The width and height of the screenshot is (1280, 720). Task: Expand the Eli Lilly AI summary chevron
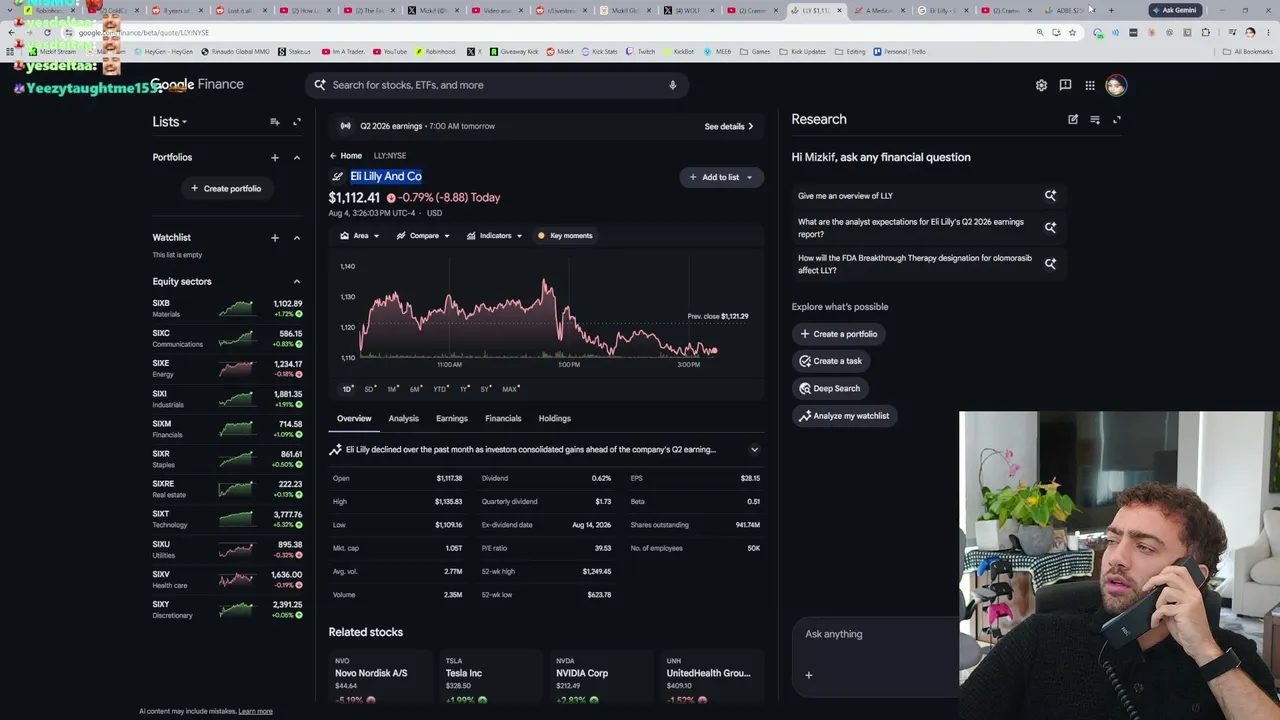pyautogui.click(x=755, y=450)
